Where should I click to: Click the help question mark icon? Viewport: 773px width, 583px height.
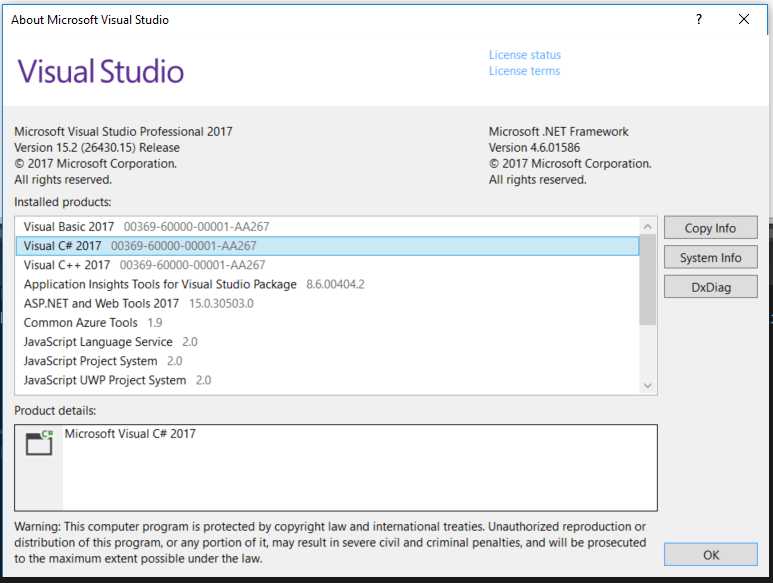[x=699, y=19]
